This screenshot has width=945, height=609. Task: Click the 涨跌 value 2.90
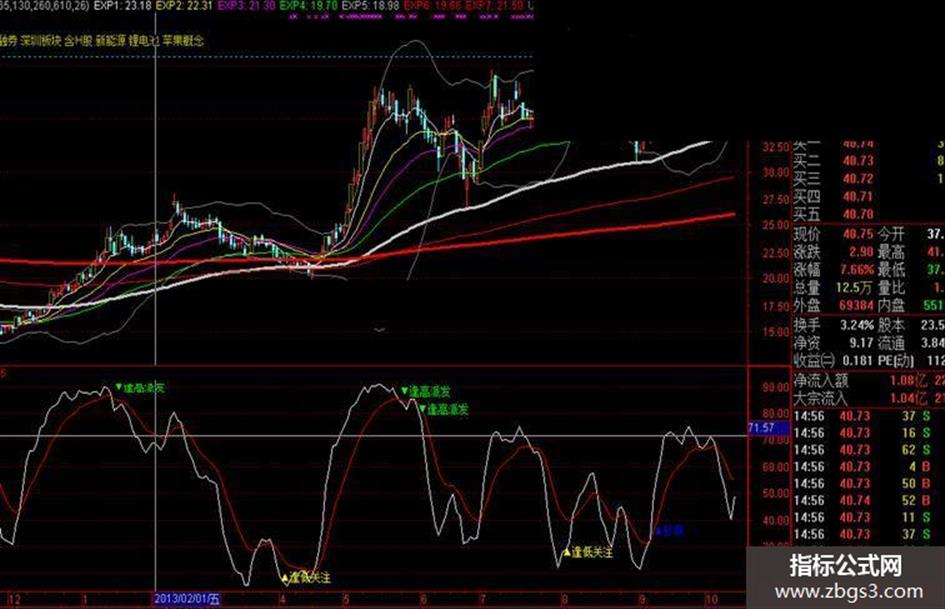click(862, 252)
